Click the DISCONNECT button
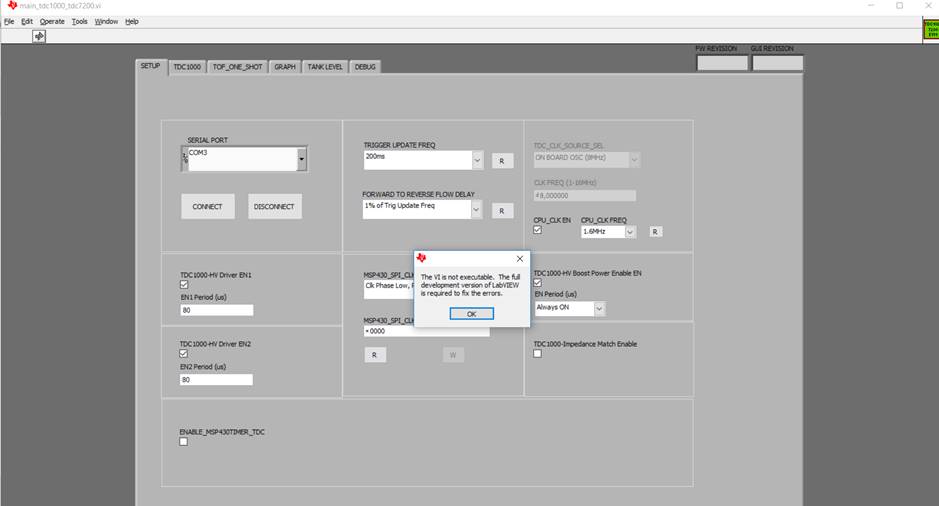939x506 pixels. pos(274,207)
